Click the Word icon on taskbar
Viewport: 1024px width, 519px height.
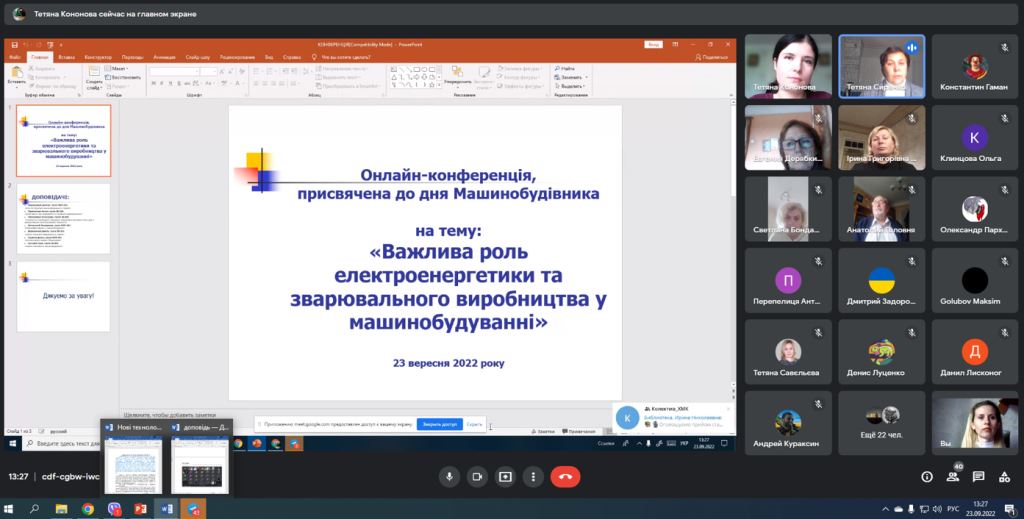[167, 509]
